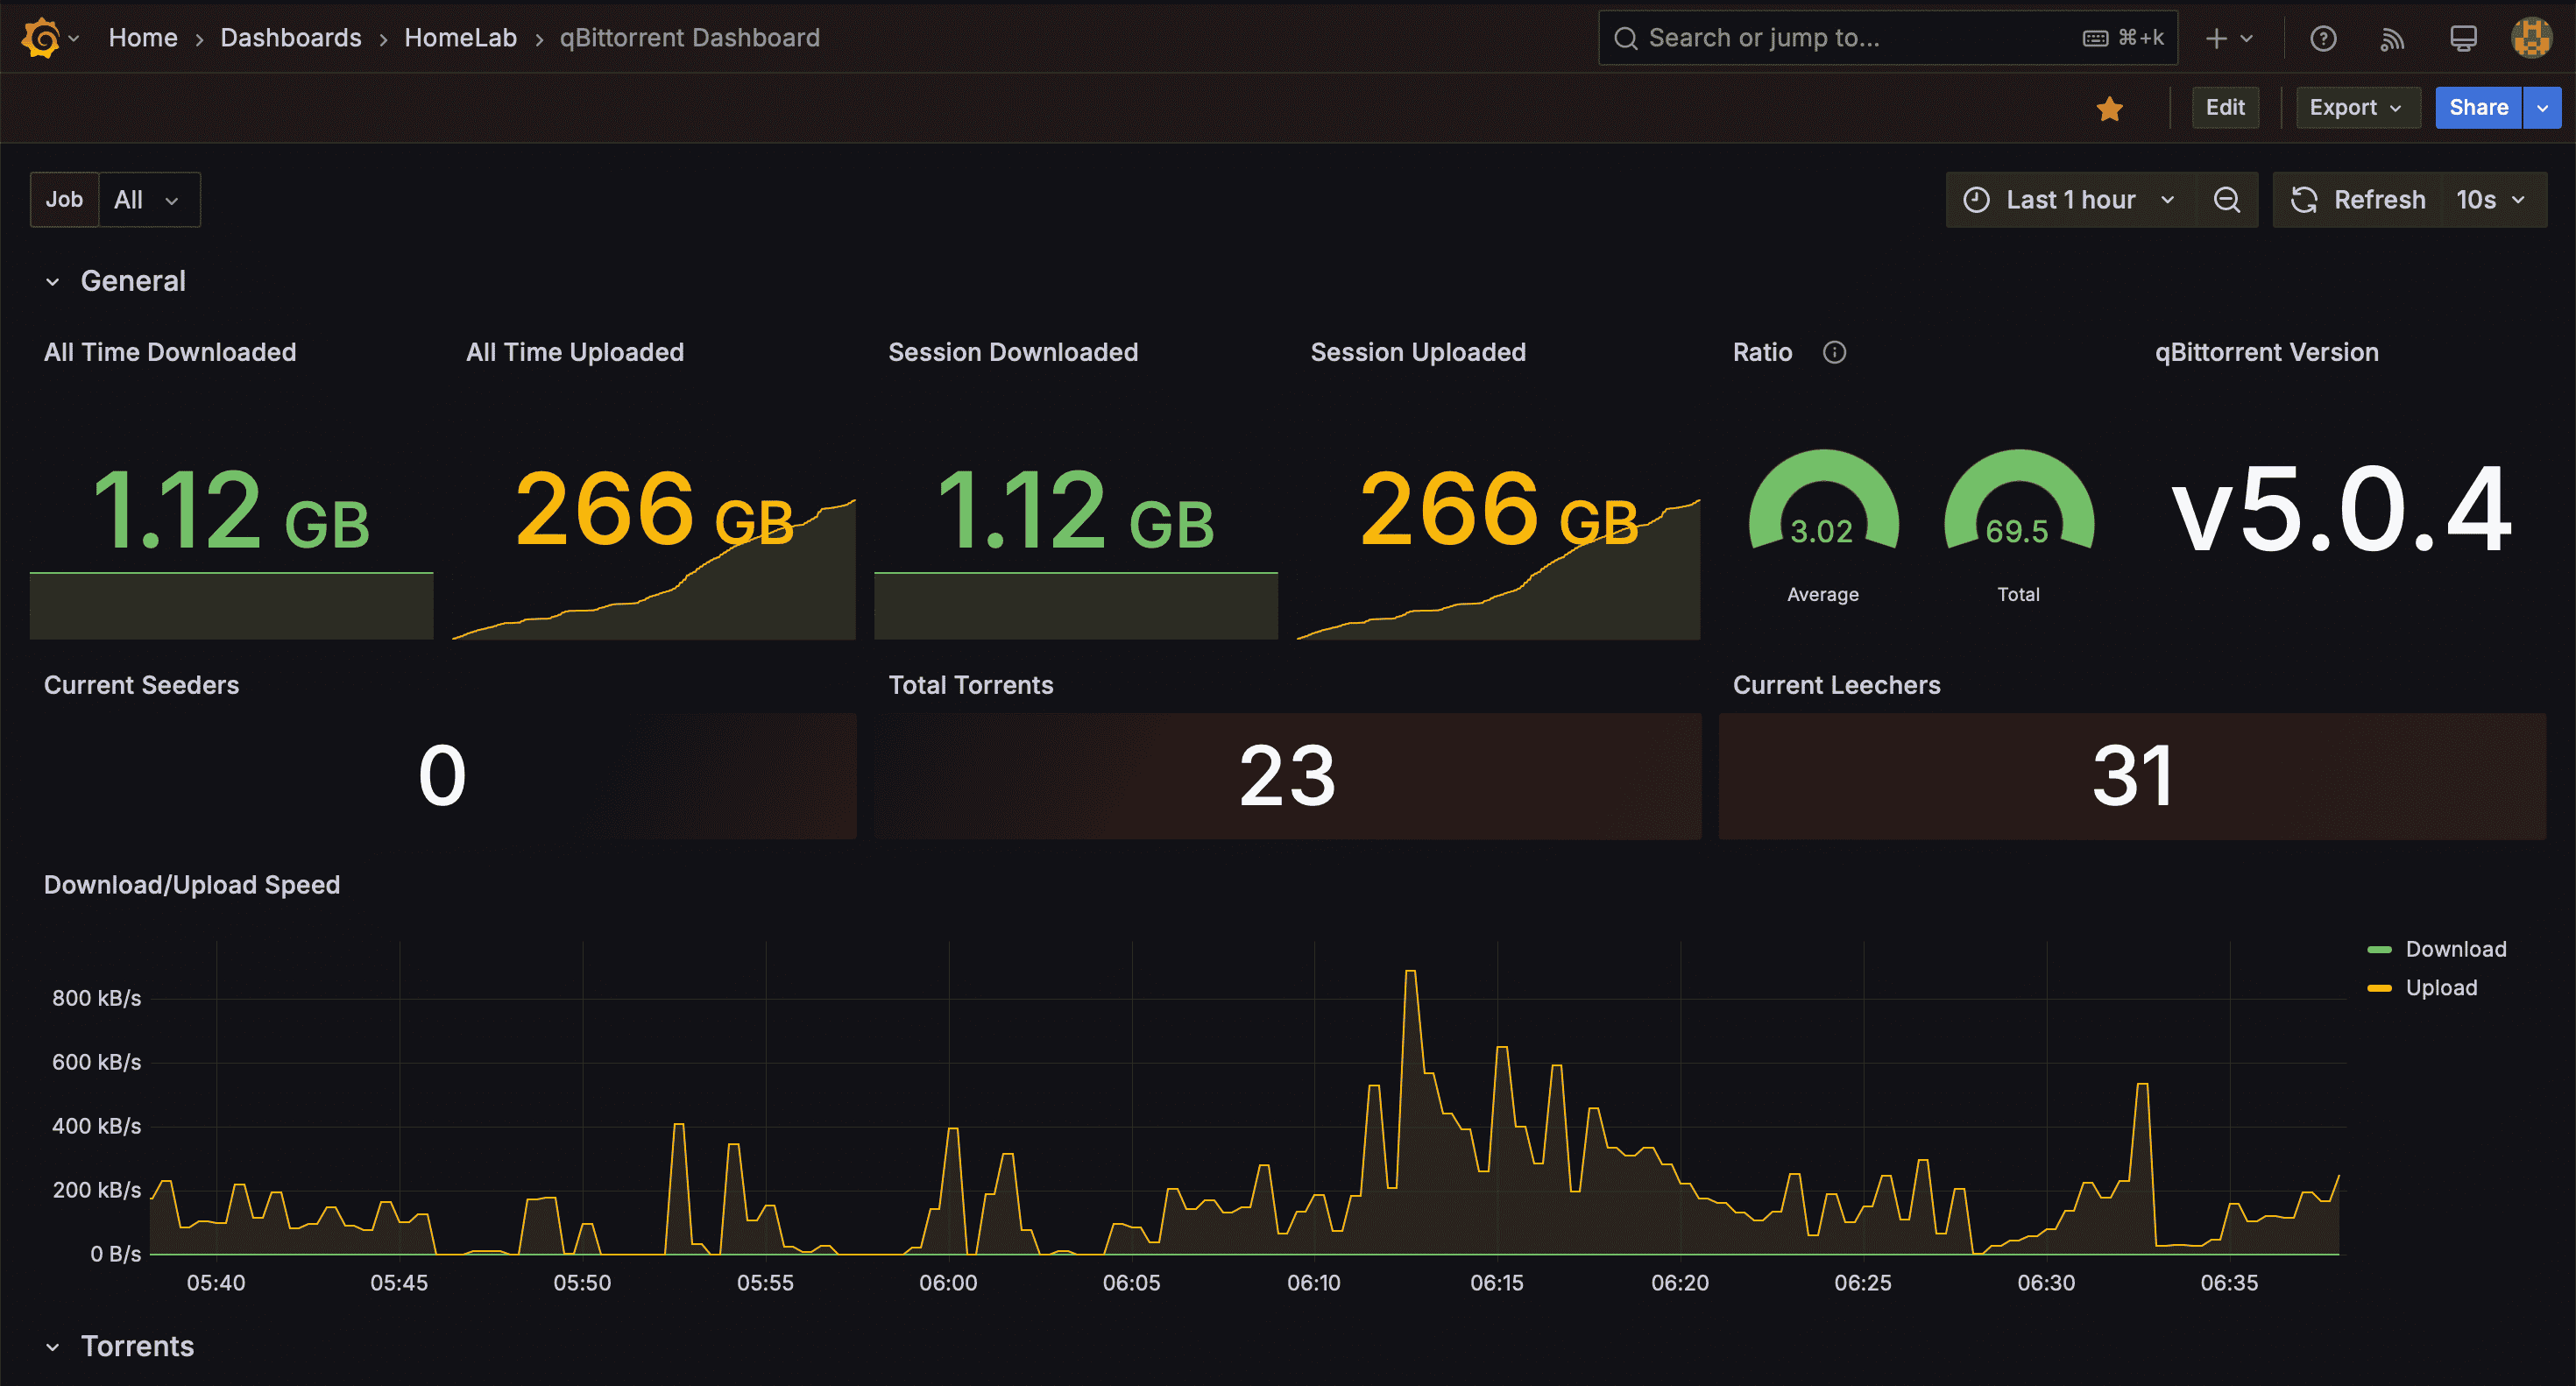Show the Ratio panel info icon
The image size is (2576, 1386).
tap(1834, 352)
